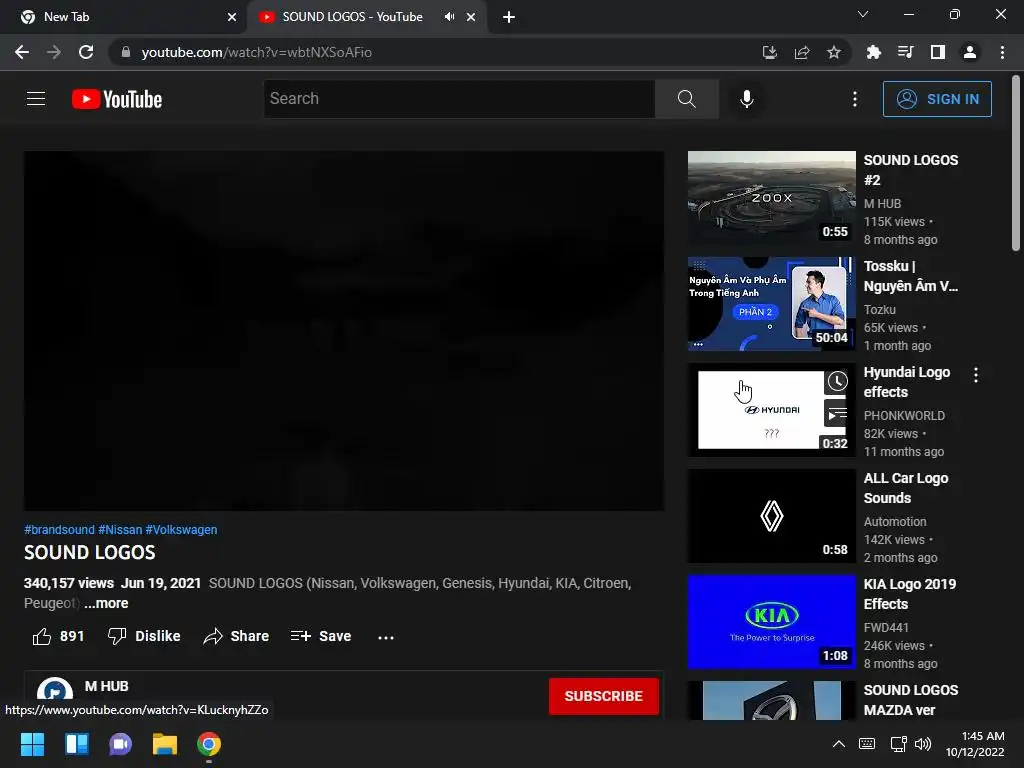Open Chat from the taskbar
This screenshot has width=1024, height=768.
(x=120, y=744)
